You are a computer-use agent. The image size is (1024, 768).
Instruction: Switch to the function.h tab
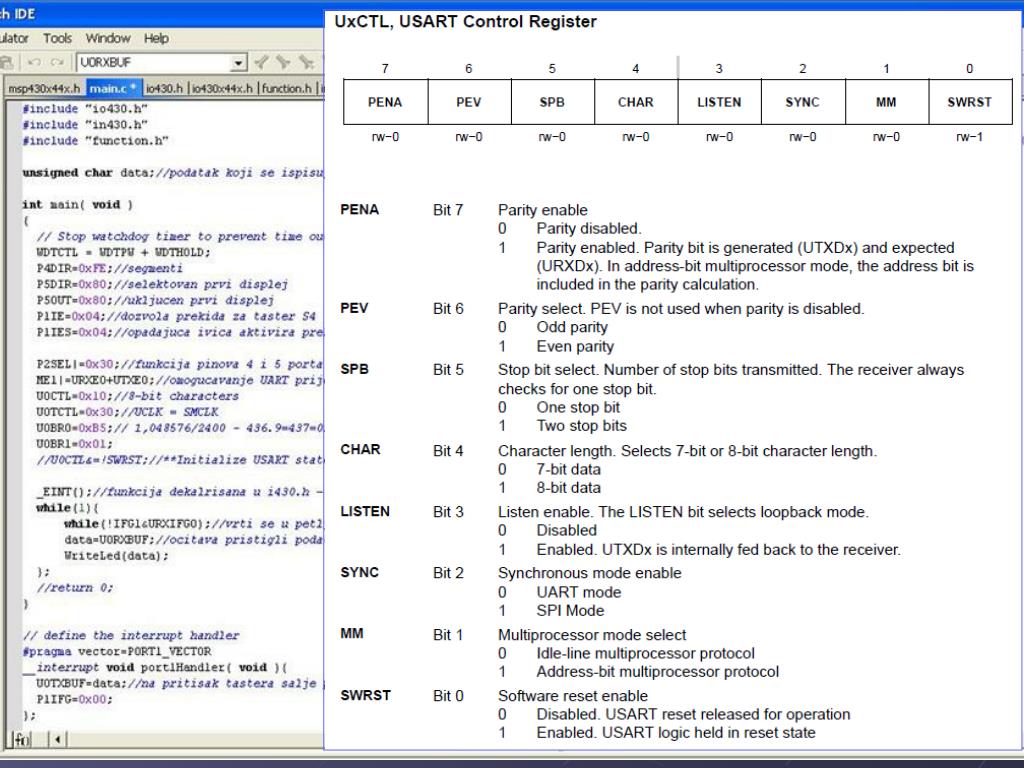pos(287,88)
